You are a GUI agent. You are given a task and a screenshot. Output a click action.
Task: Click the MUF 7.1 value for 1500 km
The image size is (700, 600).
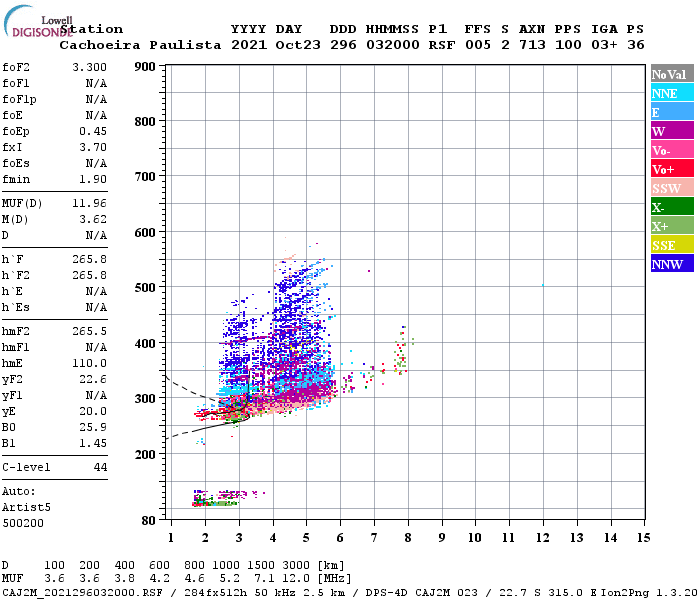(x=264, y=578)
